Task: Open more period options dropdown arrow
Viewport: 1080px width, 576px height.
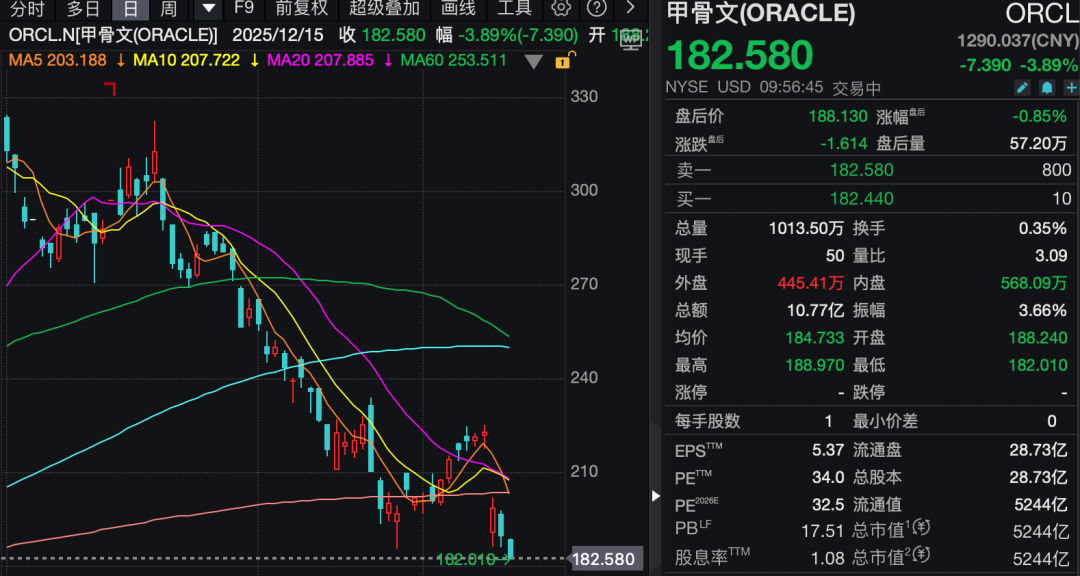Action: coord(208,9)
